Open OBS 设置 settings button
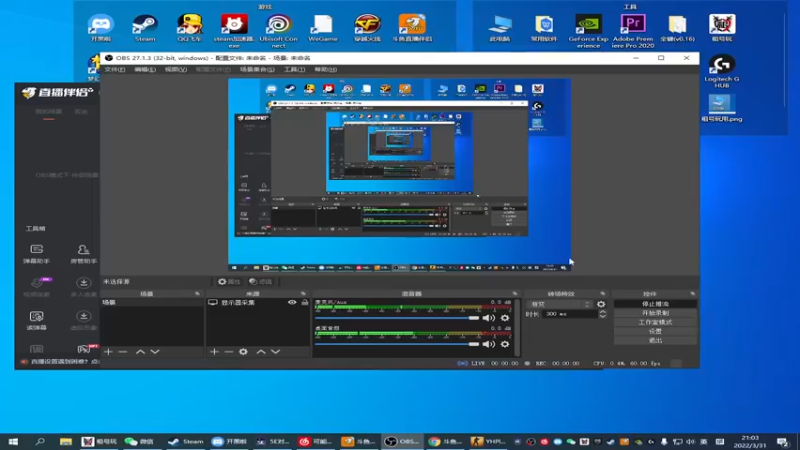 tap(655, 331)
